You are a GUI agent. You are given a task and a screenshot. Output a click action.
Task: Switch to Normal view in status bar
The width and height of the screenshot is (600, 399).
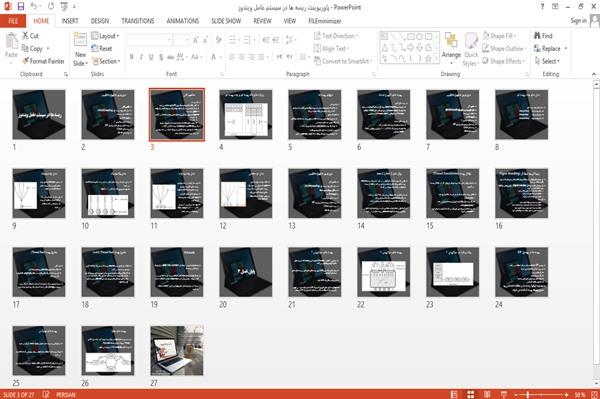click(454, 394)
